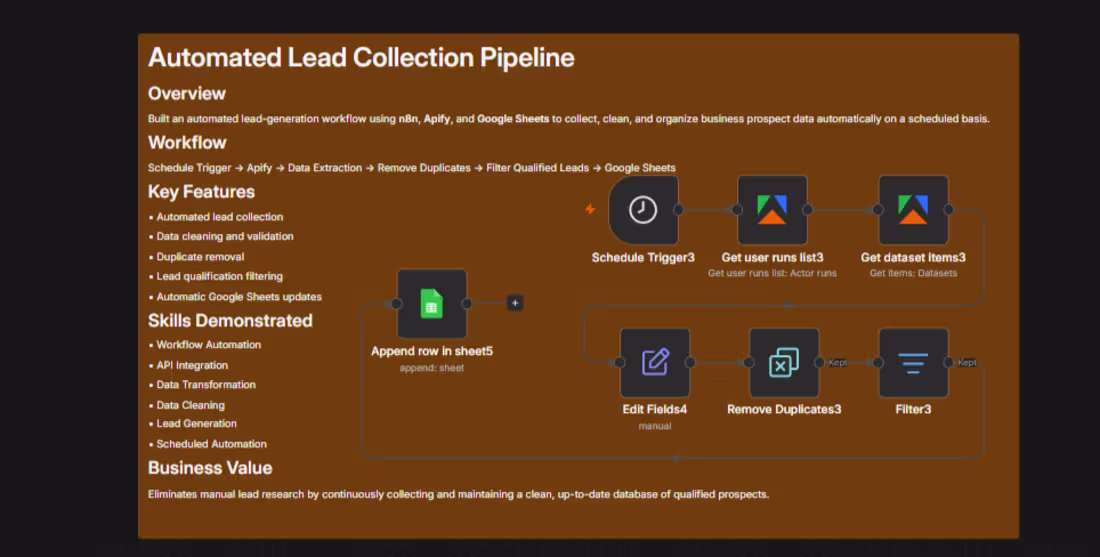Screen dimensions: 1100x557
Task: Click the 'Filter3' label
Action: pos(913,409)
